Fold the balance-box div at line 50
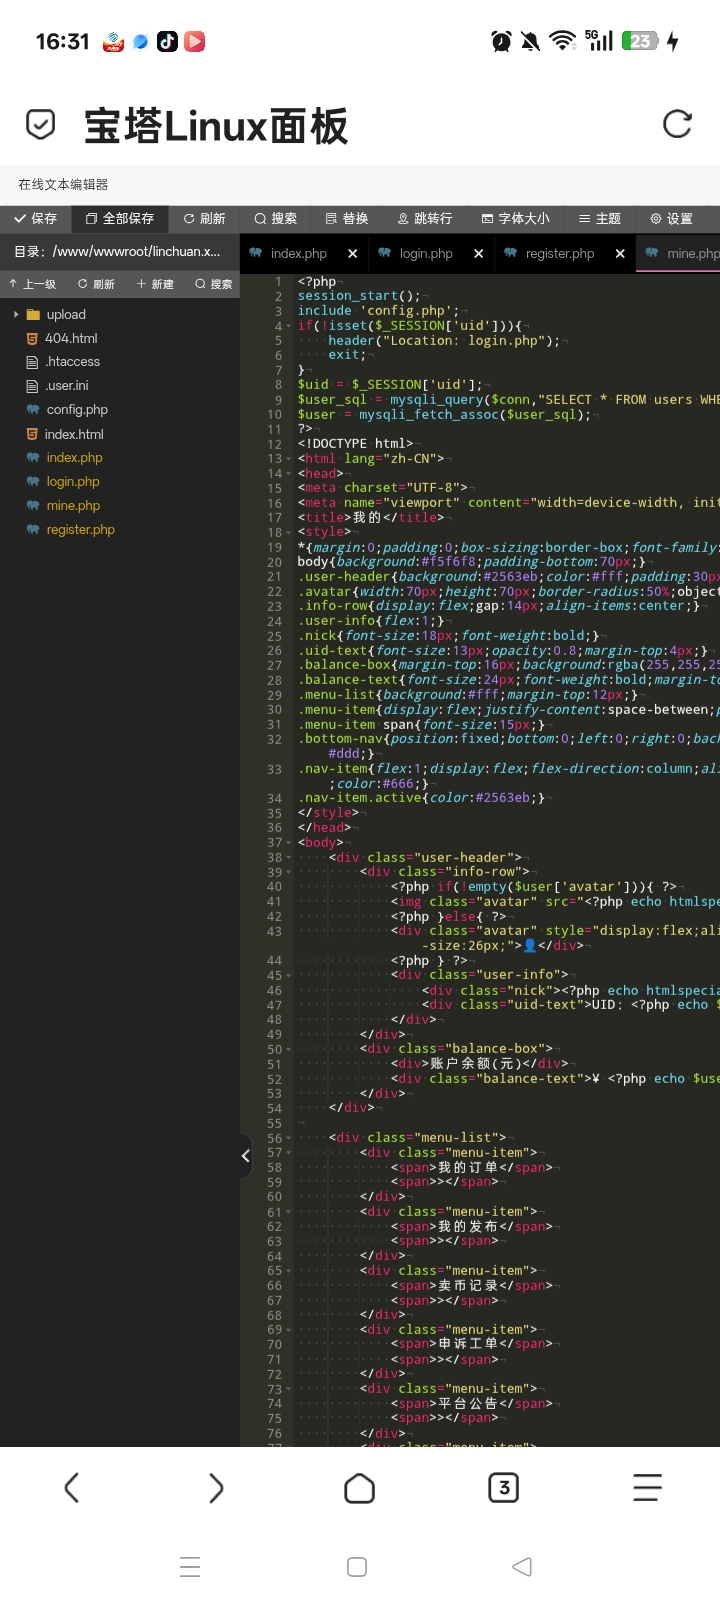 pos(289,1049)
